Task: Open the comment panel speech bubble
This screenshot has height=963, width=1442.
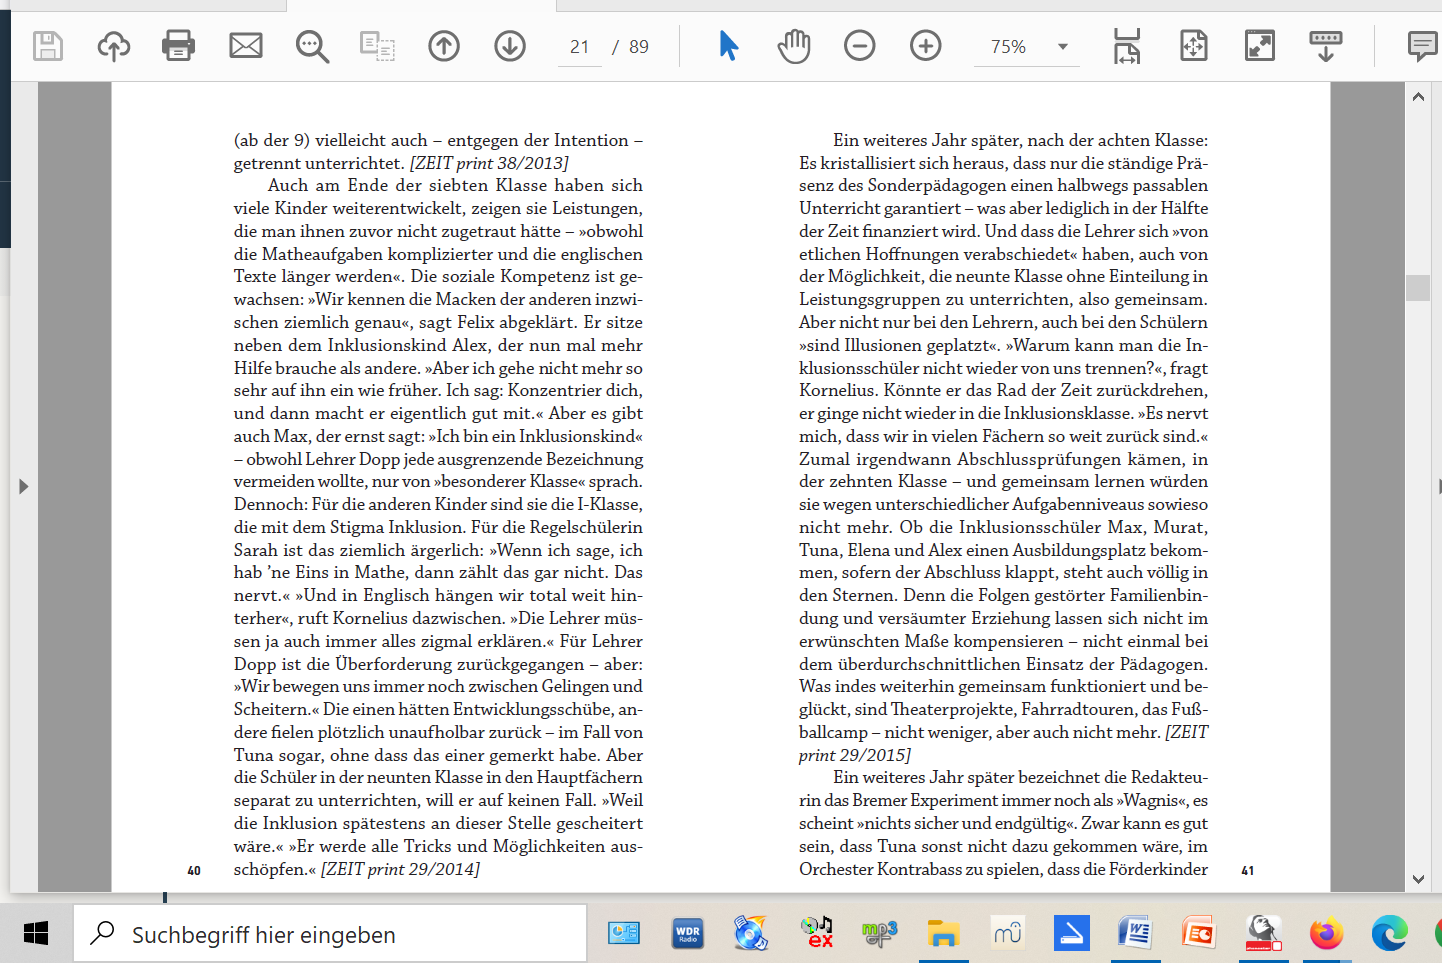Action: [1421, 46]
